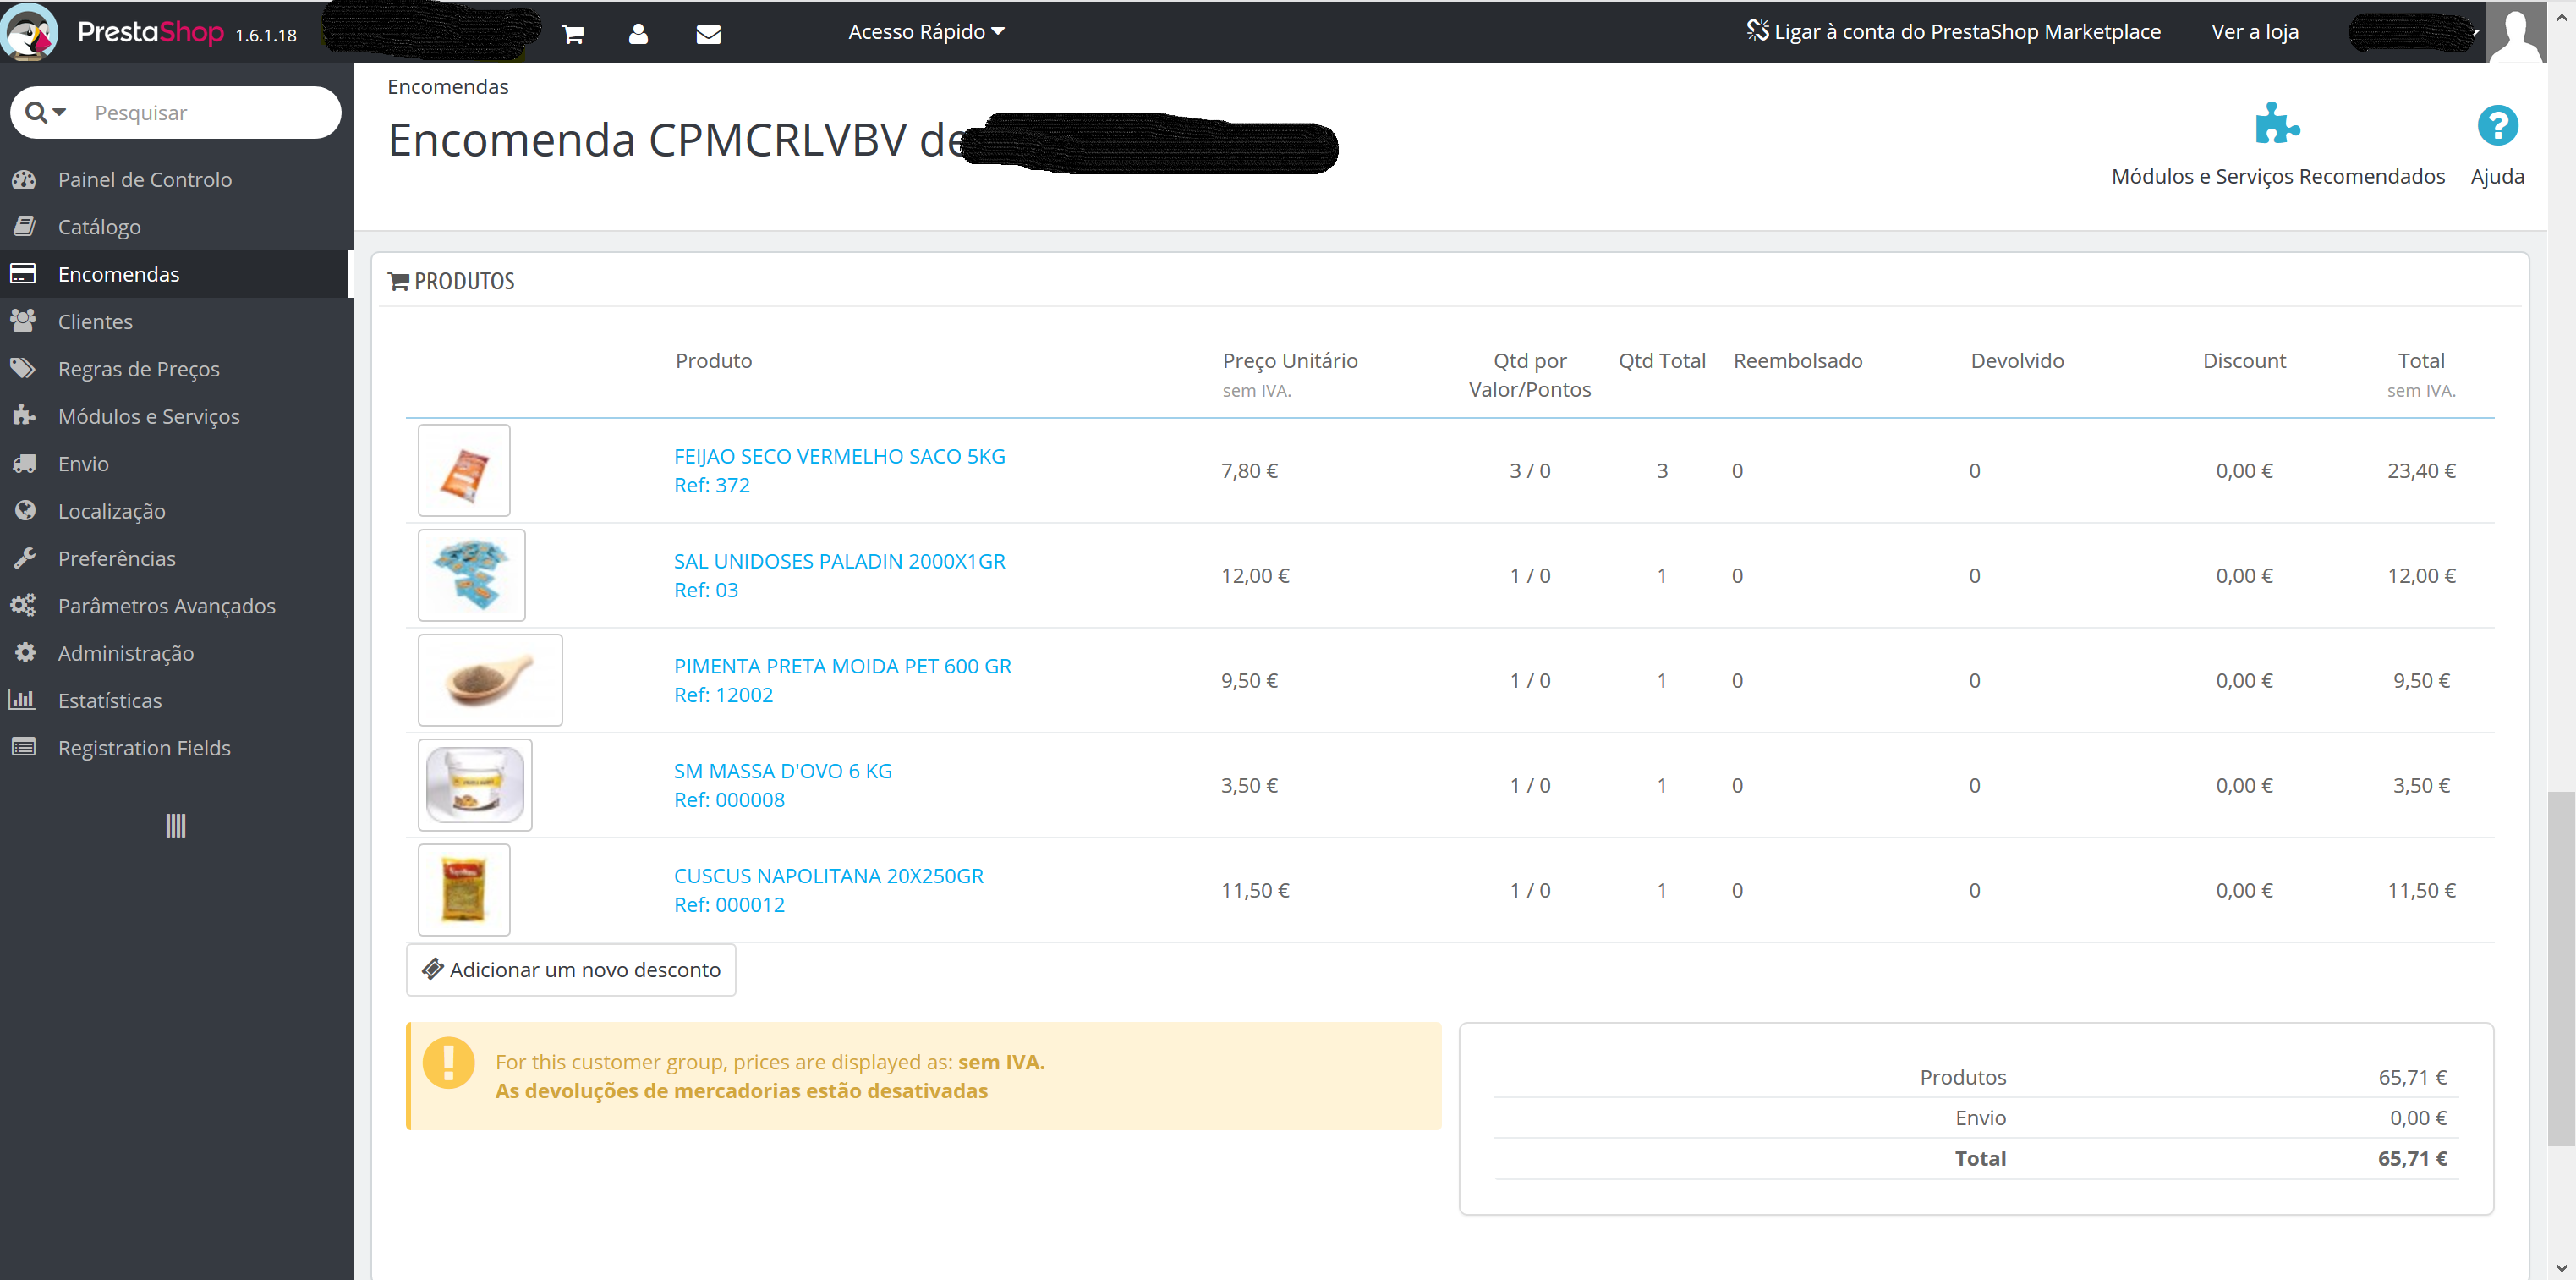Open FEIJAO SECO VERMELHO SACO 5KG link
The height and width of the screenshot is (1280, 2576).
click(839, 456)
